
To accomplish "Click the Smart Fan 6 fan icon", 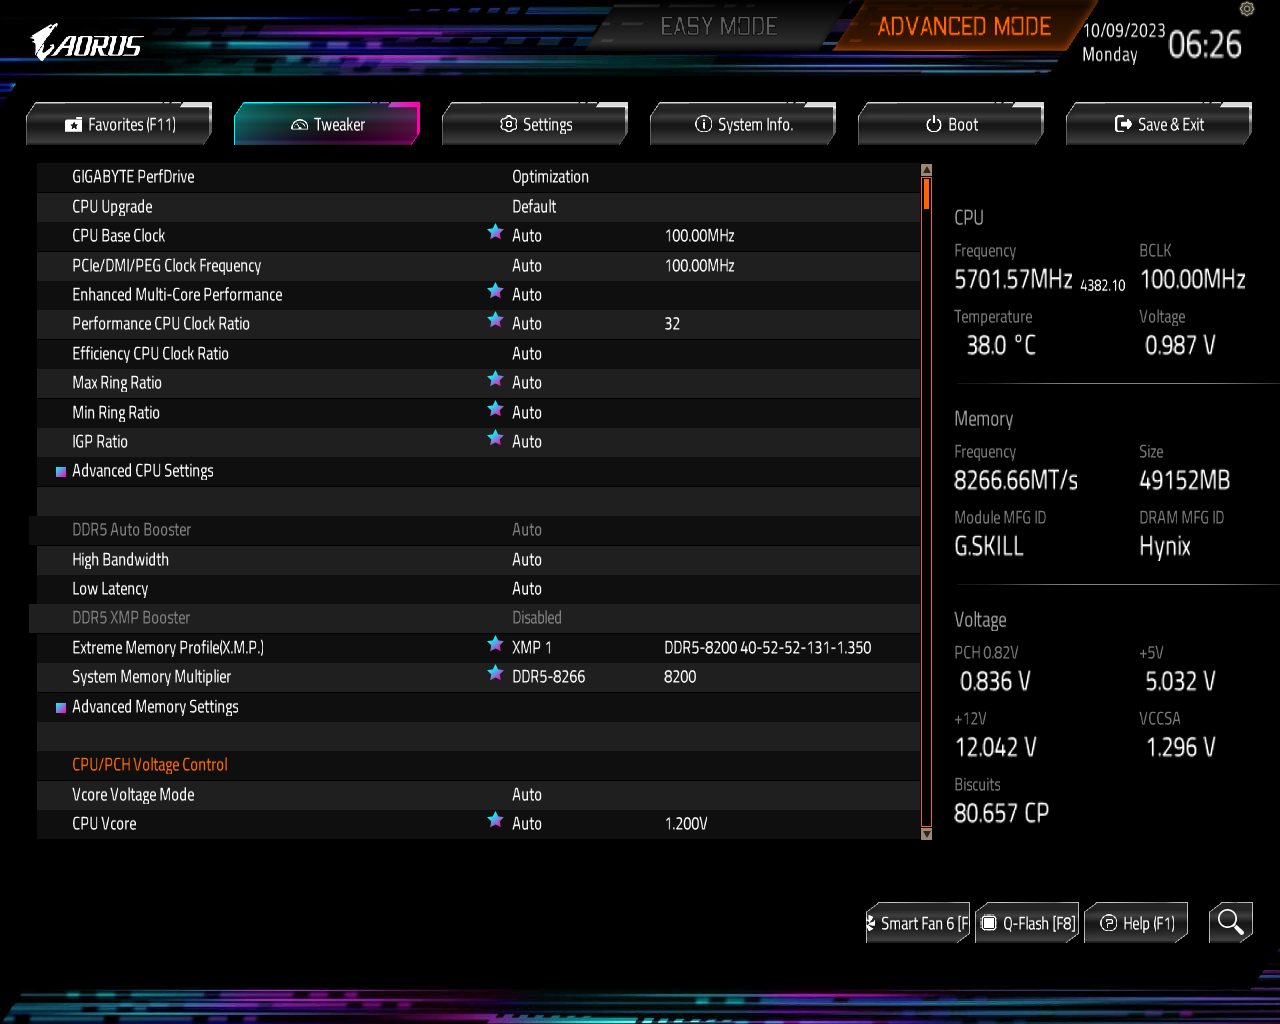I will [871, 923].
